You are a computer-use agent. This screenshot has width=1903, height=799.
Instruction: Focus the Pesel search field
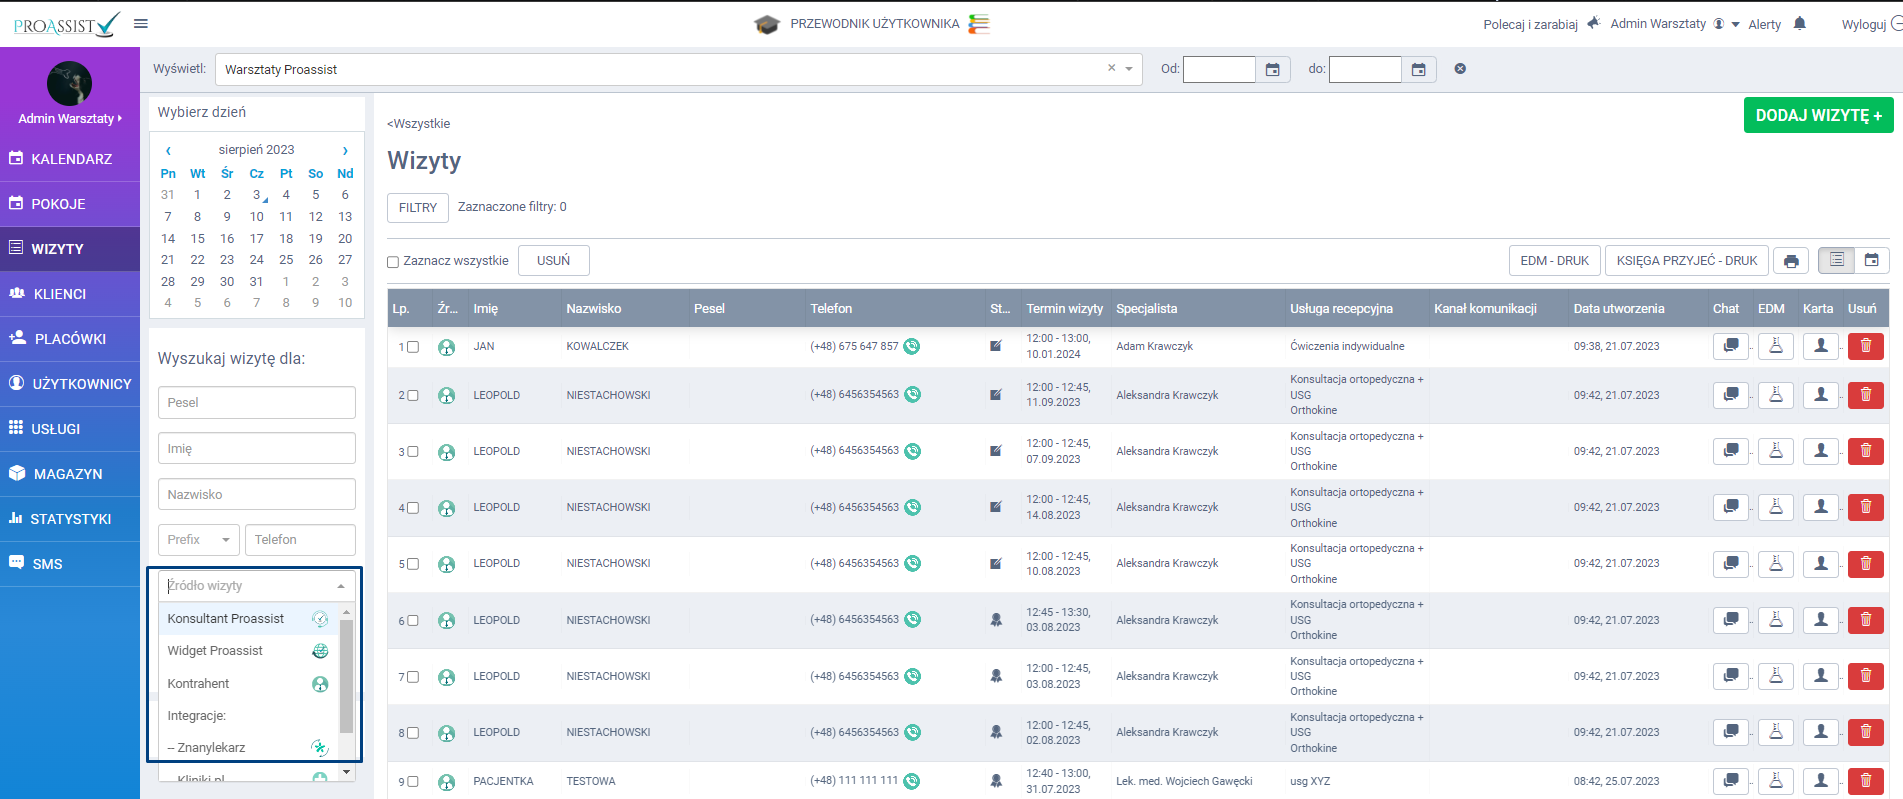point(257,403)
